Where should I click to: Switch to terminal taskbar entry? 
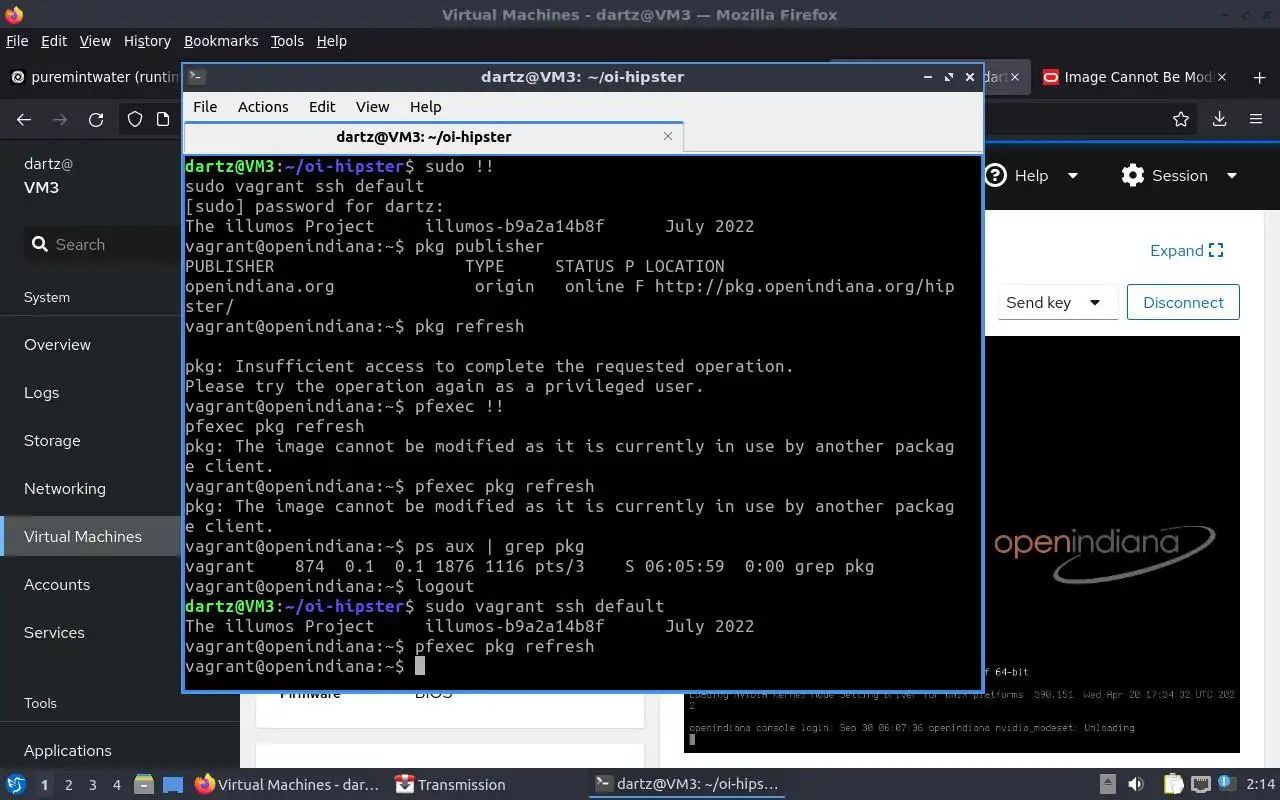(x=686, y=784)
